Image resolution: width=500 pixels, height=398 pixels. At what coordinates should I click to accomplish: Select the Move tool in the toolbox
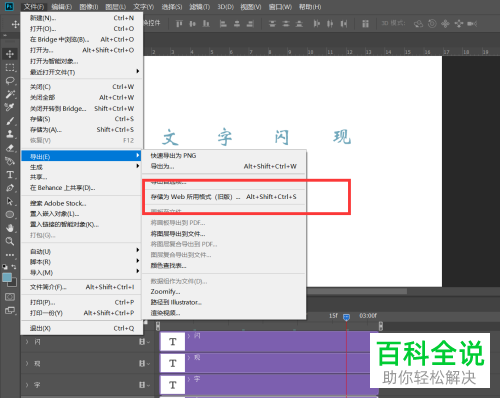(10, 54)
